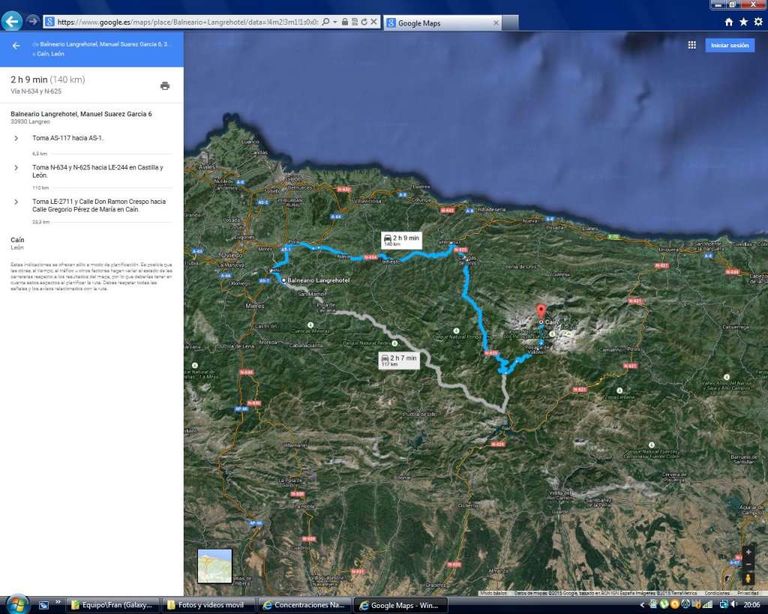The width and height of the screenshot is (768, 614).
Task: Open the Google apps grid
Action: tap(691, 45)
